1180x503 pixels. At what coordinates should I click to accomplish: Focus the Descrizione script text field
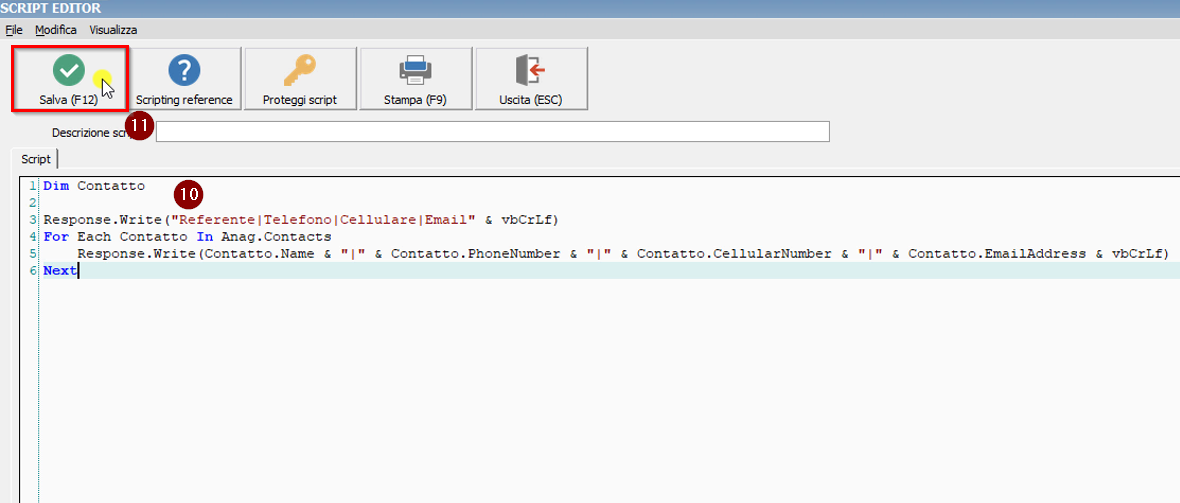[x=492, y=132]
